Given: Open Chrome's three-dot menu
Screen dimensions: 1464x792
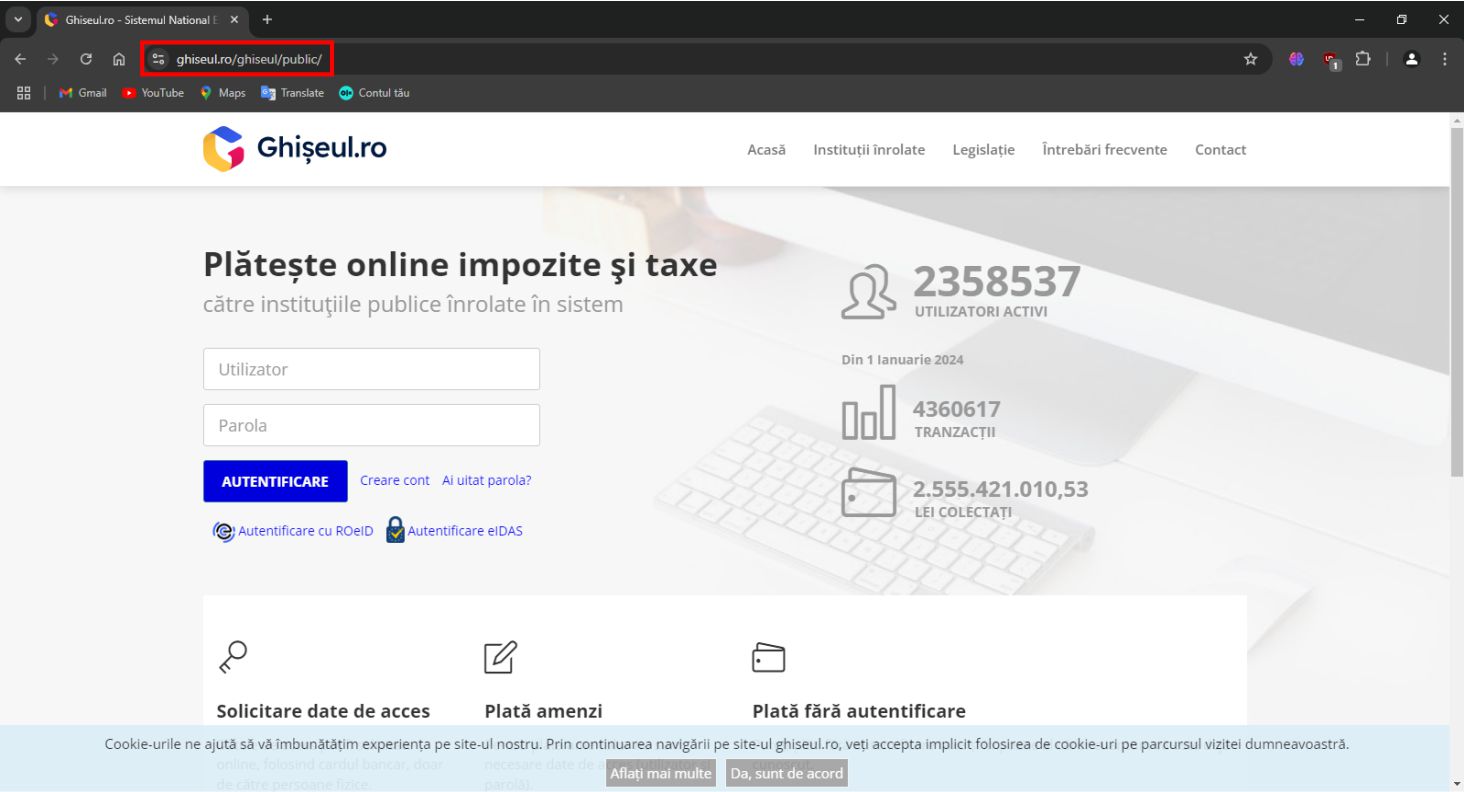Looking at the screenshot, I should click(1444, 59).
